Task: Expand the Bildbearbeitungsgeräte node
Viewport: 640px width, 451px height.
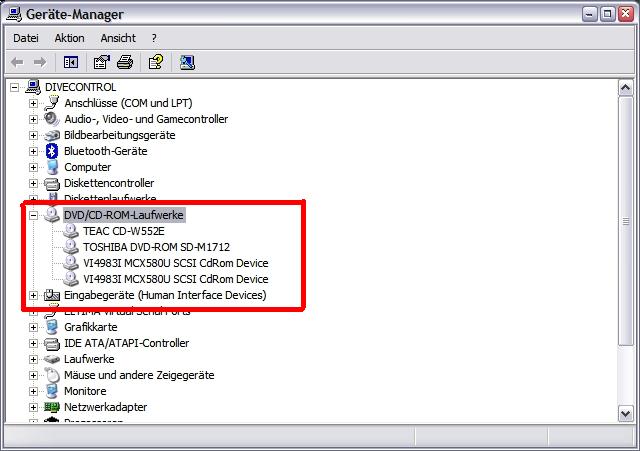Action: [33, 135]
